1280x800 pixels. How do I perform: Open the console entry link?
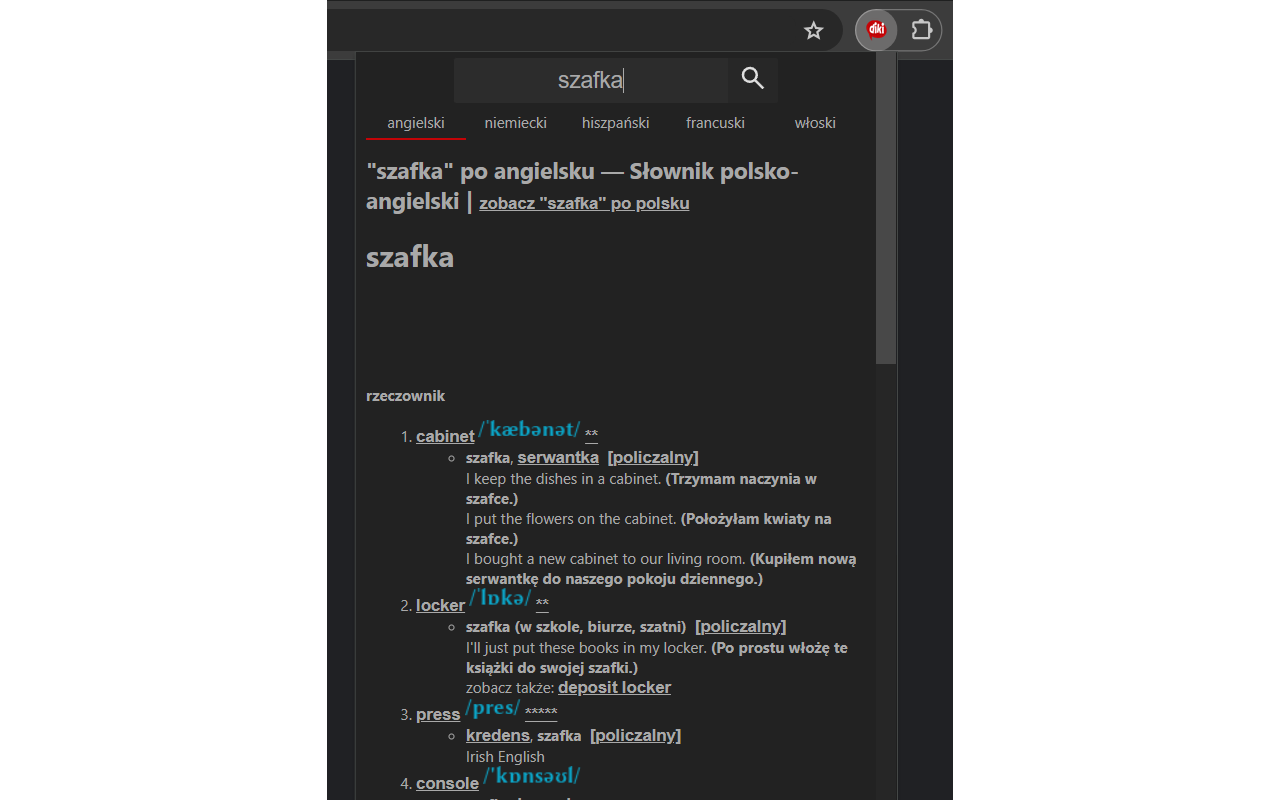(x=447, y=783)
